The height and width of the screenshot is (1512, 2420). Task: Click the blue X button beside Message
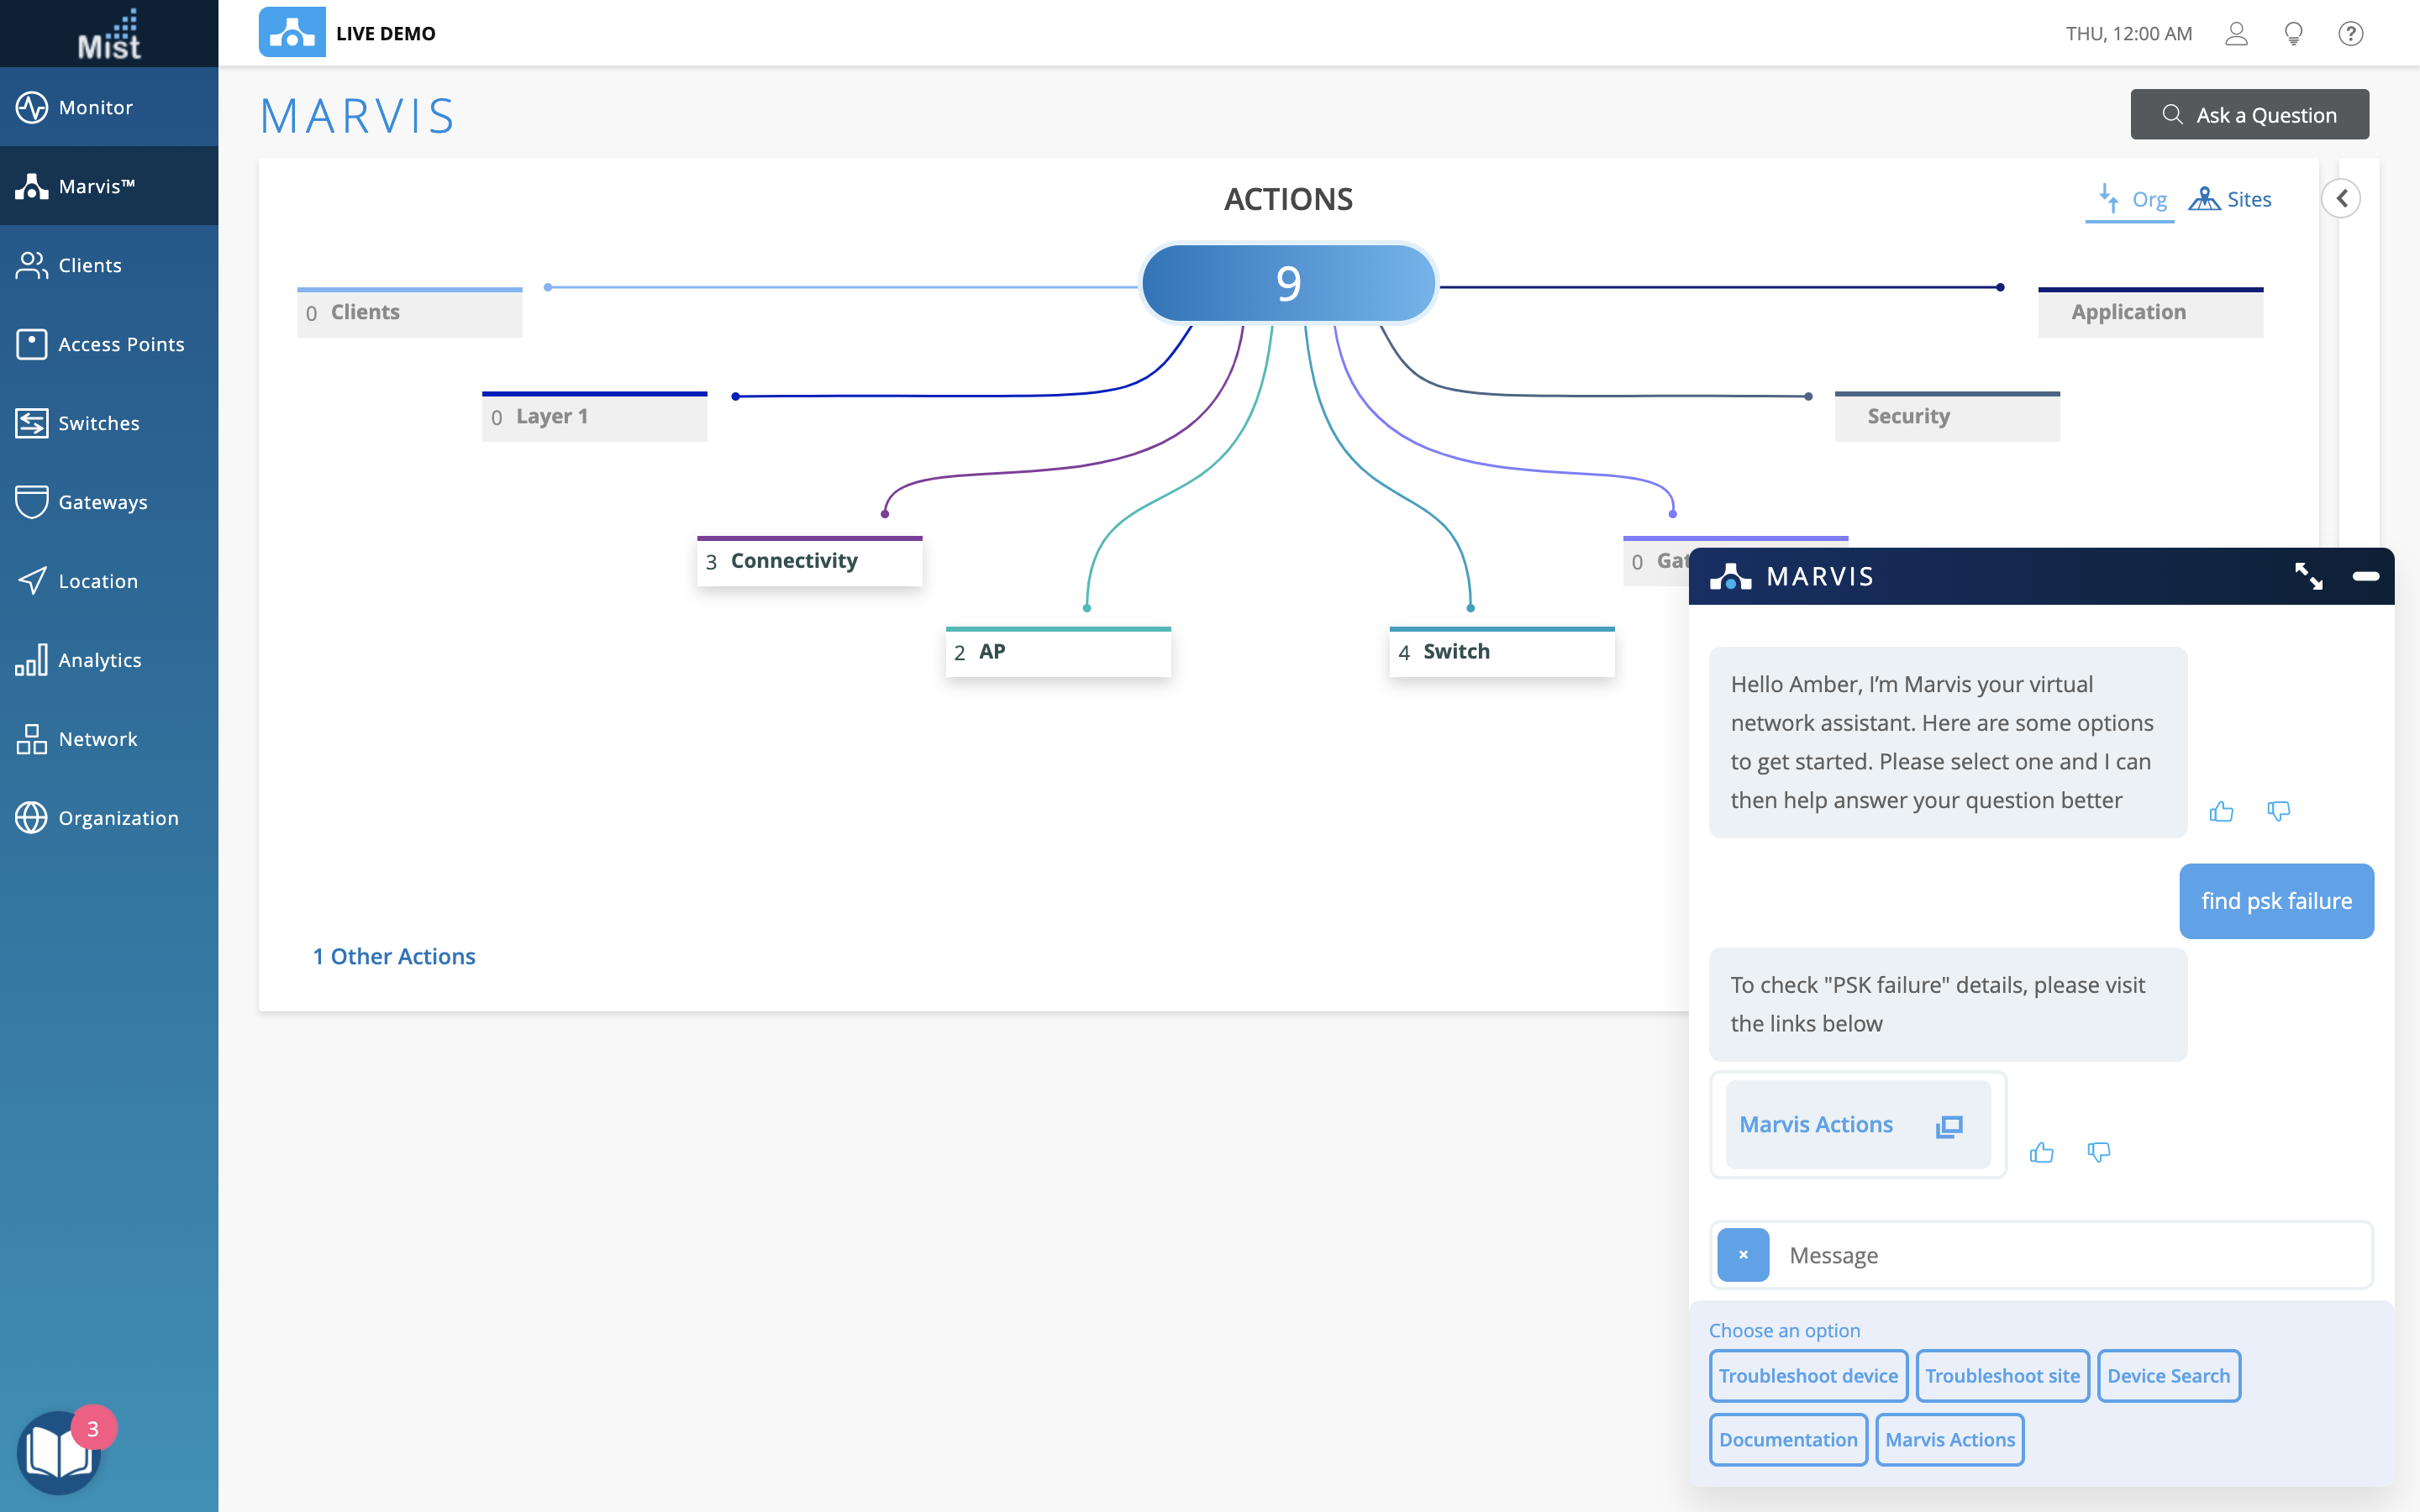pyautogui.click(x=1743, y=1255)
